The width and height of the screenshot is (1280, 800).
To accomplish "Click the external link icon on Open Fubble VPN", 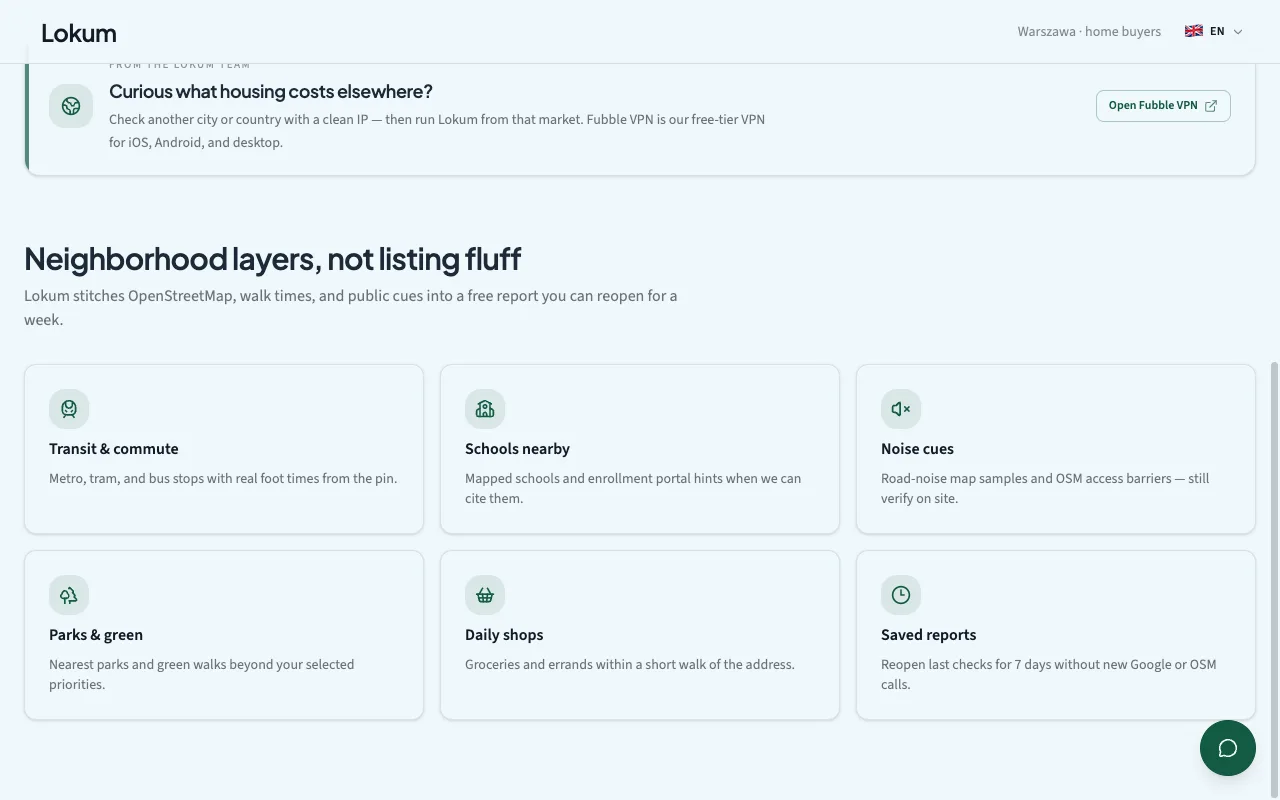I will point(1211,106).
